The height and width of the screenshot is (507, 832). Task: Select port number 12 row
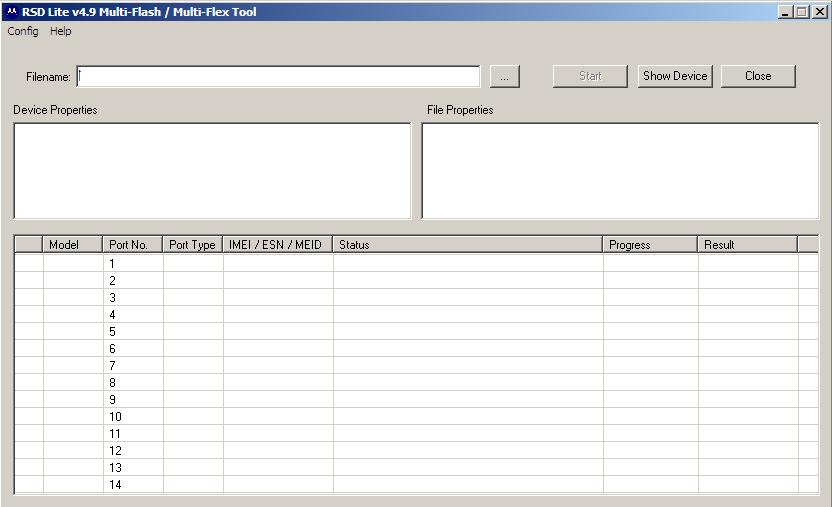click(x=417, y=450)
